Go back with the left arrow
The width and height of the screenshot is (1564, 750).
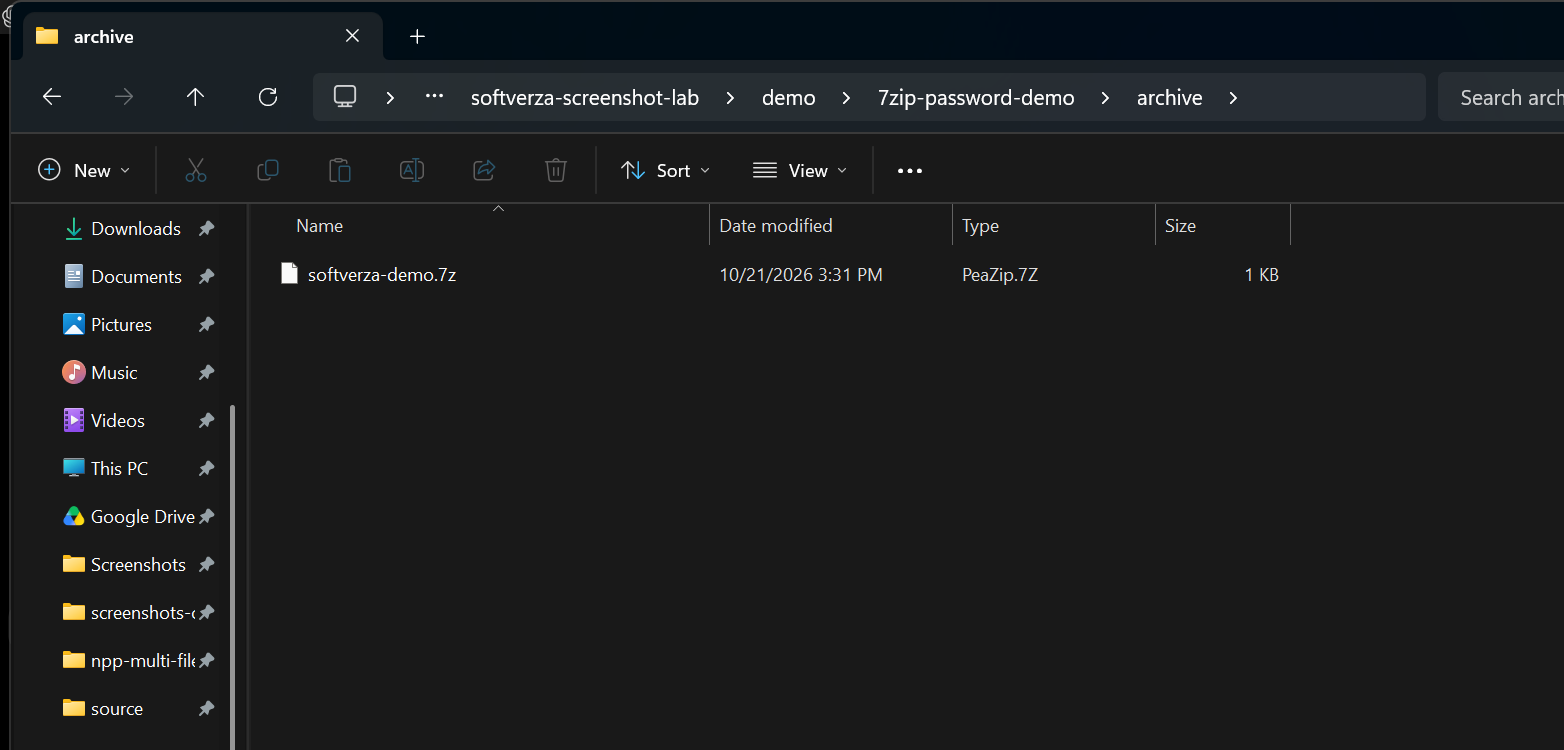coord(52,97)
